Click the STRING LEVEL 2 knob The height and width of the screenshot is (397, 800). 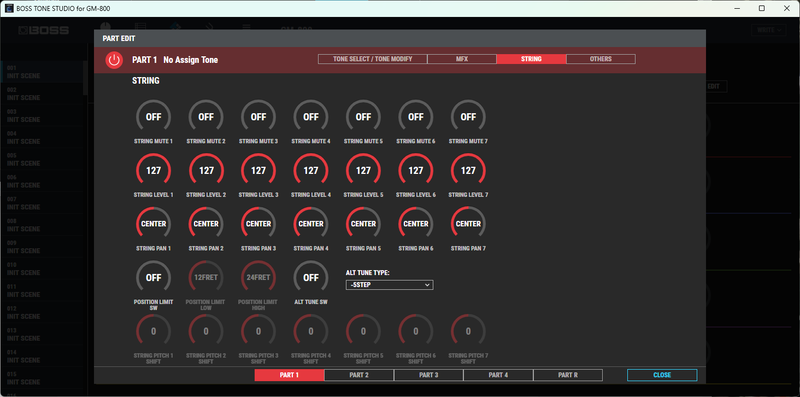click(206, 170)
